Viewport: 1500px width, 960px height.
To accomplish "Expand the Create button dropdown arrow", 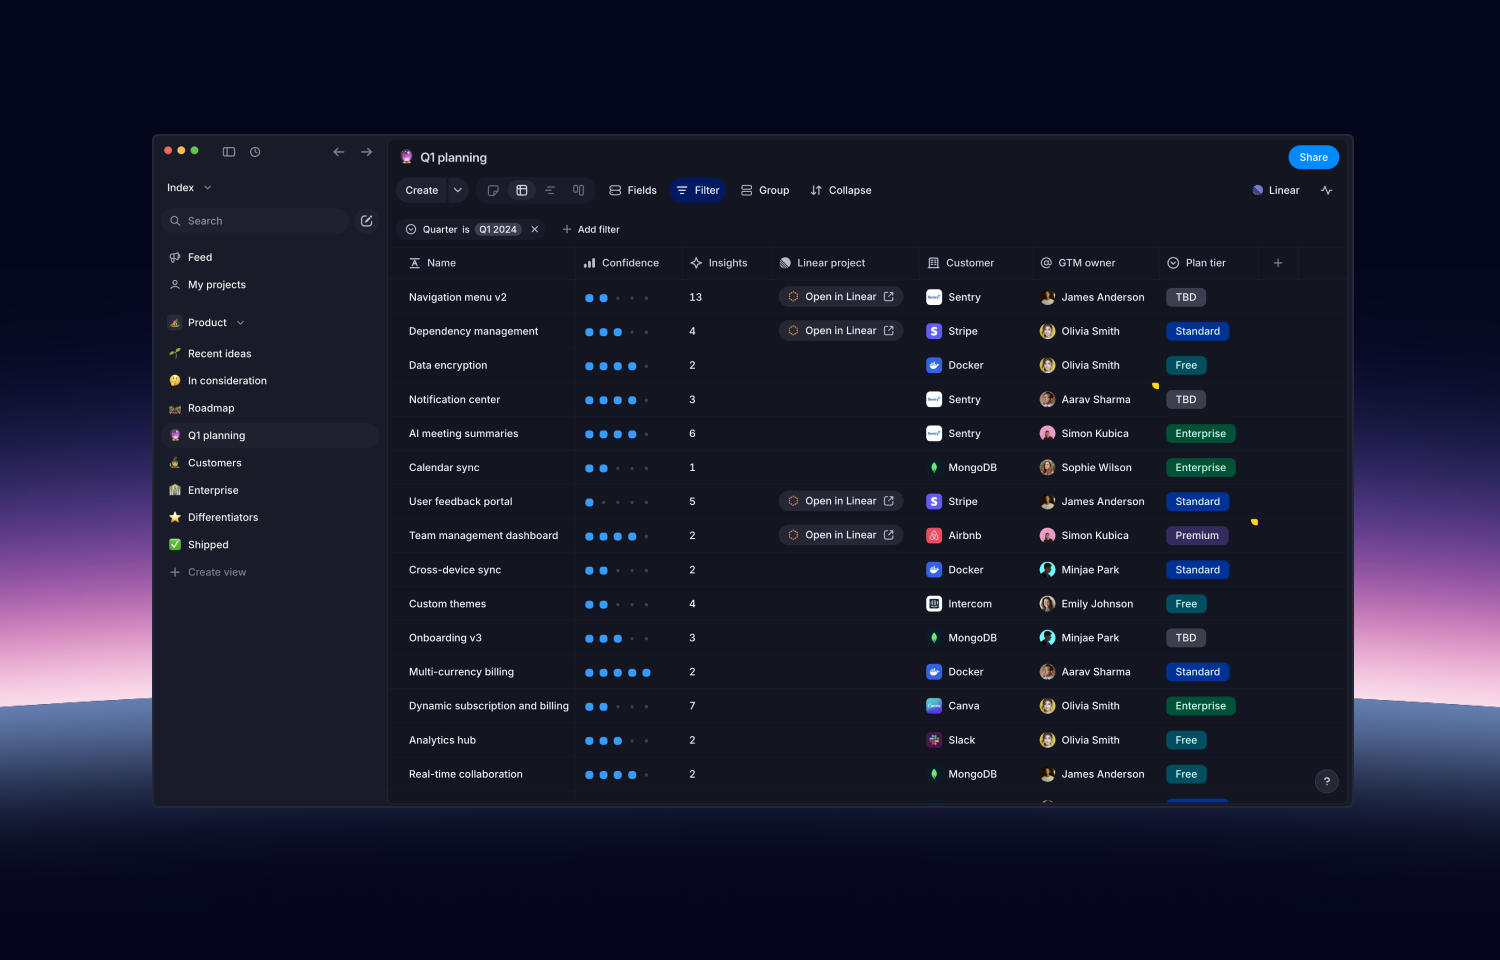I will click(458, 190).
